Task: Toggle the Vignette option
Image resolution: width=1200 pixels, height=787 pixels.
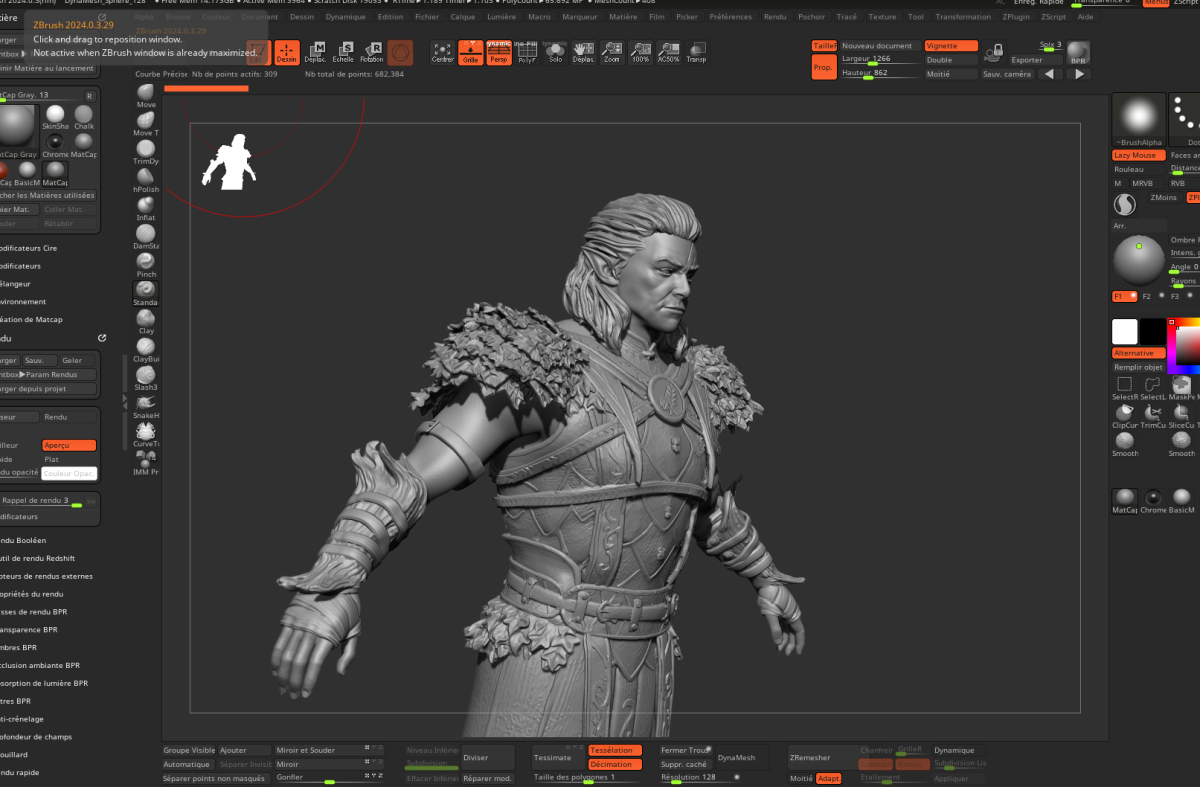Action: [x=951, y=46]
